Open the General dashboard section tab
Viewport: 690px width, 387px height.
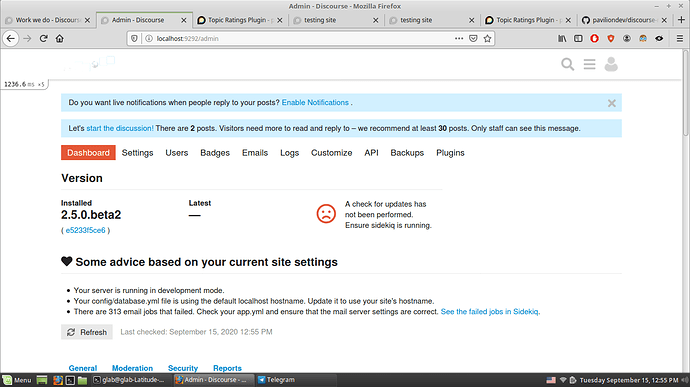(x=83, y=368)
